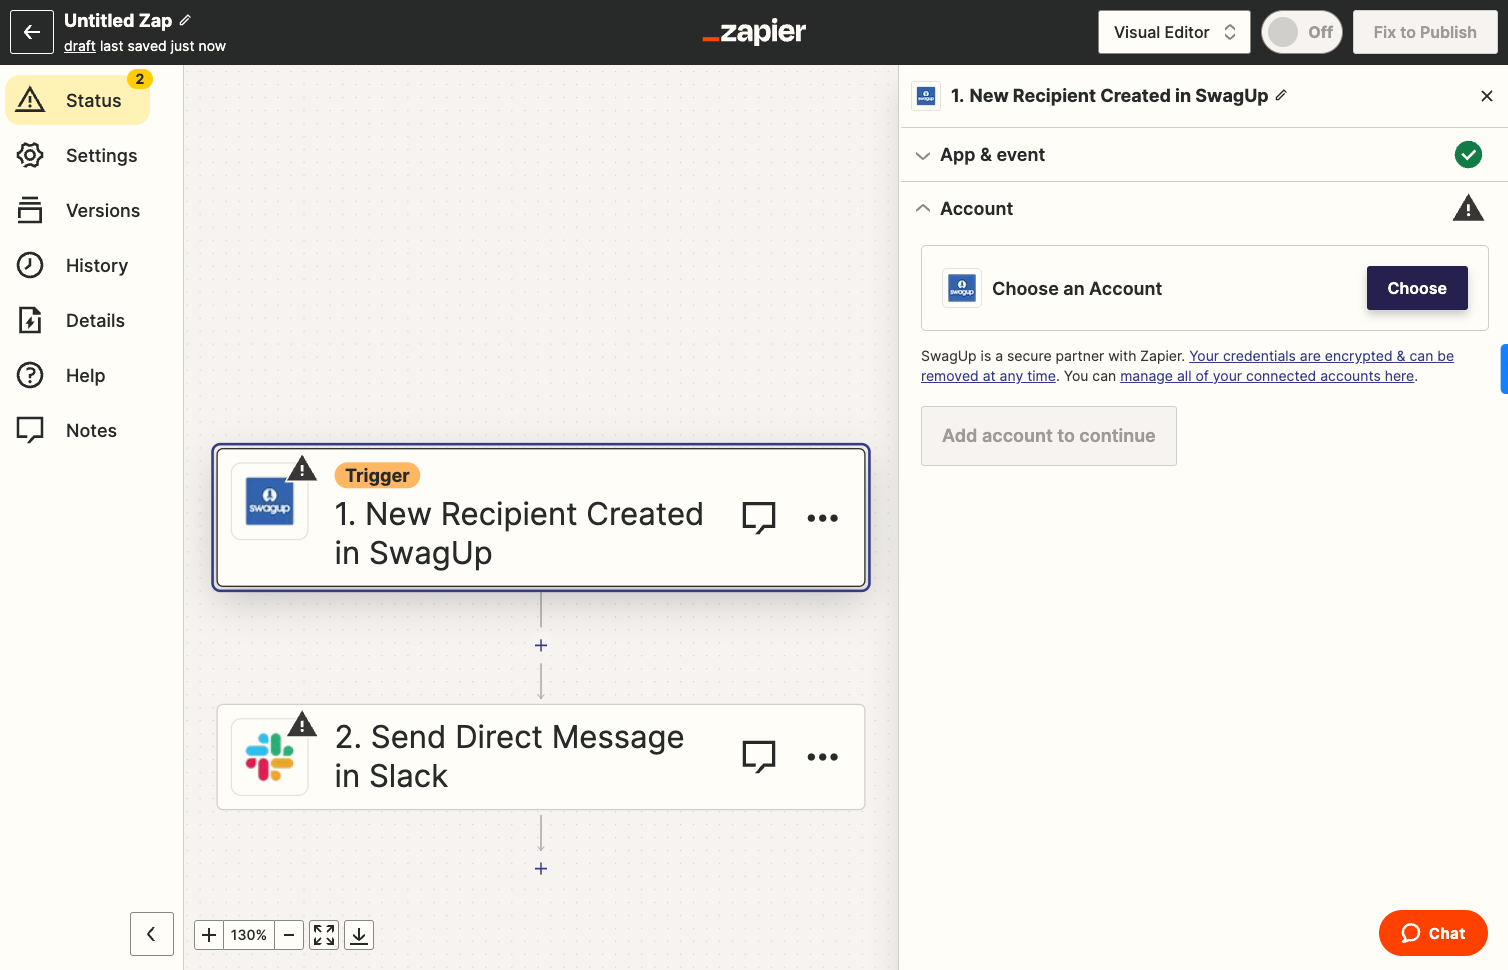Add a step after the Slack action

[541, 869]
